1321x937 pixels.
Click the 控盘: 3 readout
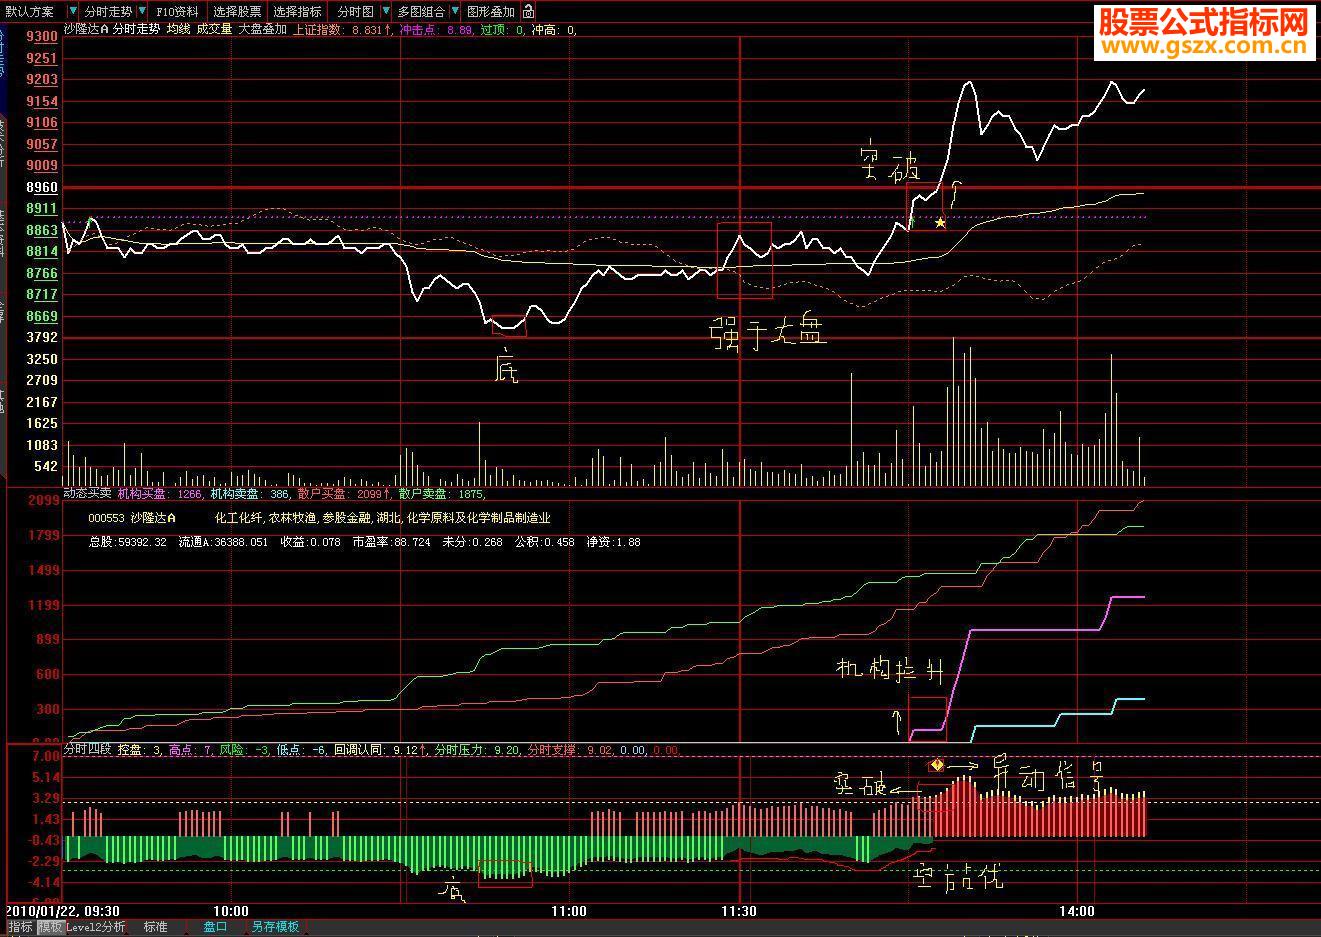[x=140, y=750]
